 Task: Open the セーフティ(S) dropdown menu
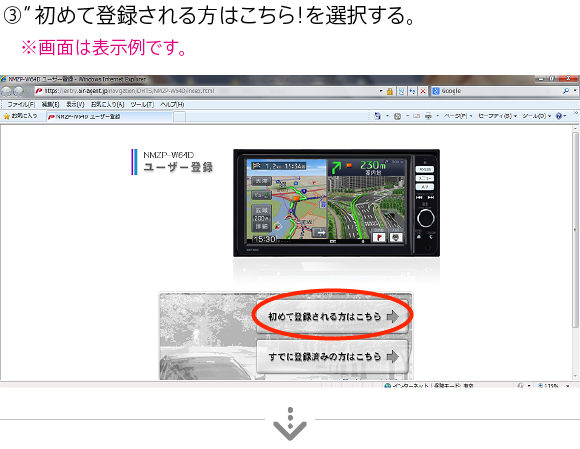click(x=498, y=116)
